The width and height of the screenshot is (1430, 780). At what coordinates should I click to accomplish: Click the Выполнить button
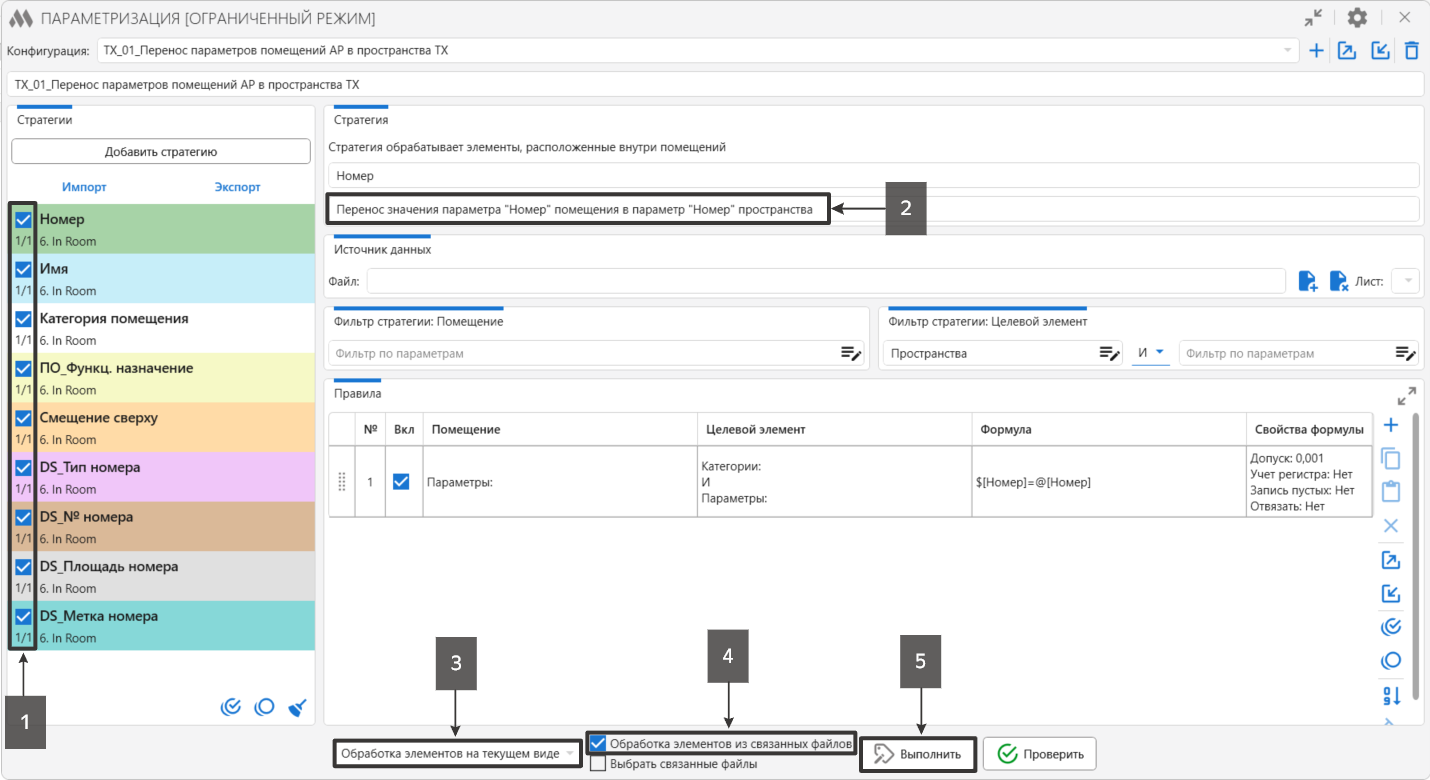[x=917, y=754]
